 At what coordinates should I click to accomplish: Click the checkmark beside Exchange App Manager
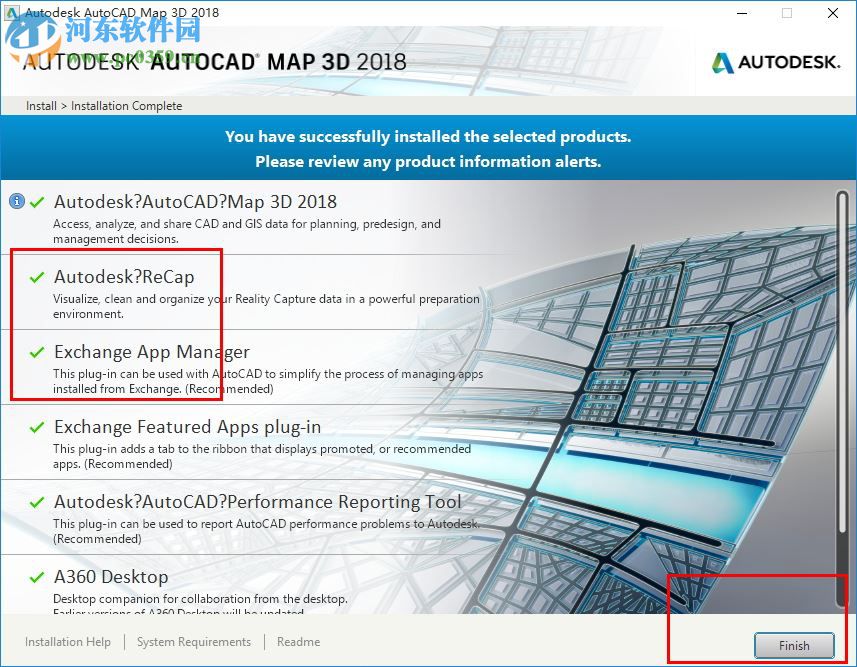click(39, 352)
